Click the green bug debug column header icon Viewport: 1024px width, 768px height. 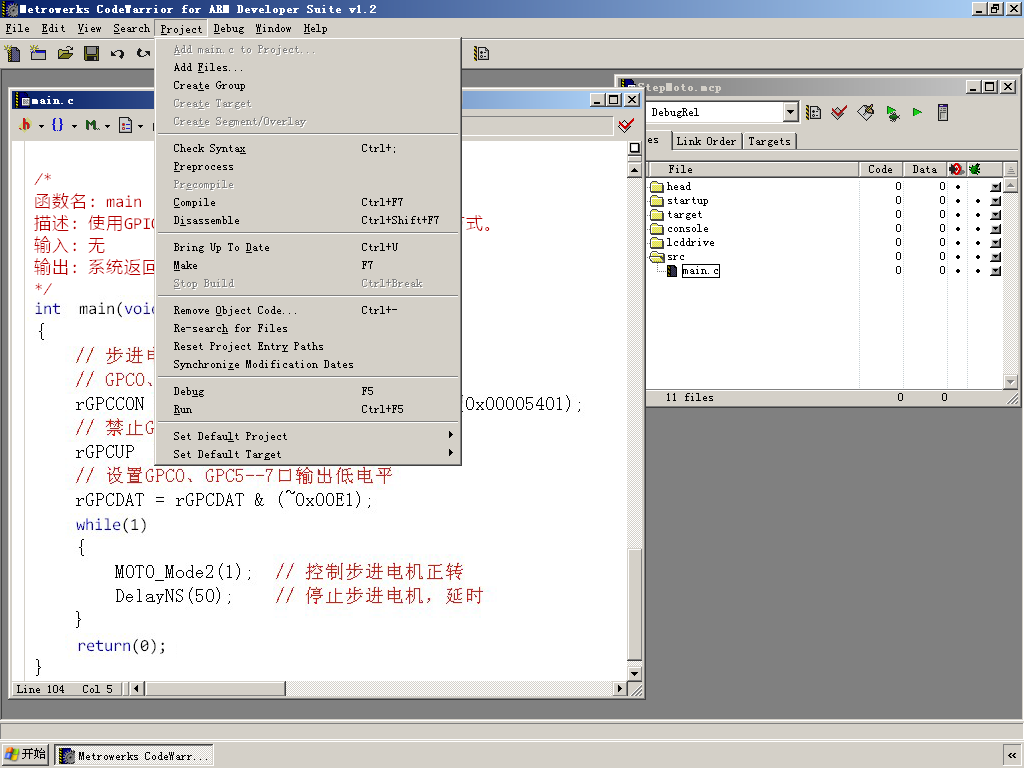pos(974,169)
